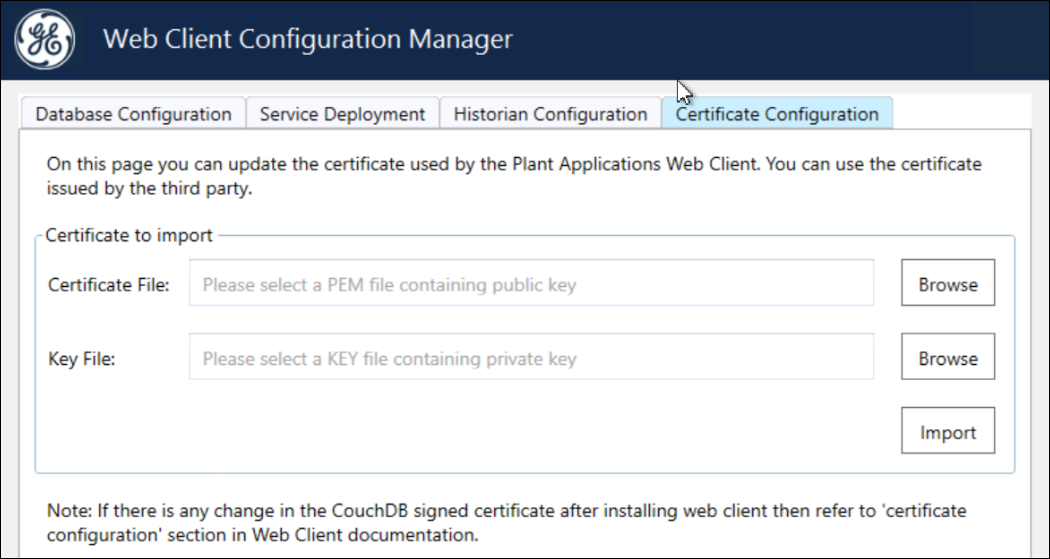Click the 'Certificate to import' group label

(129, 235)
